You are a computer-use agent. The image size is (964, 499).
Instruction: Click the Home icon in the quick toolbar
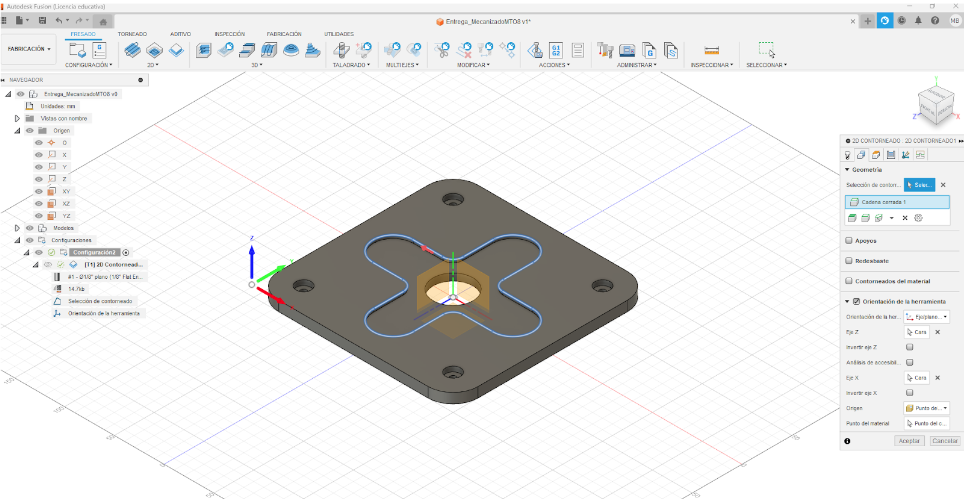coord(105,20)
